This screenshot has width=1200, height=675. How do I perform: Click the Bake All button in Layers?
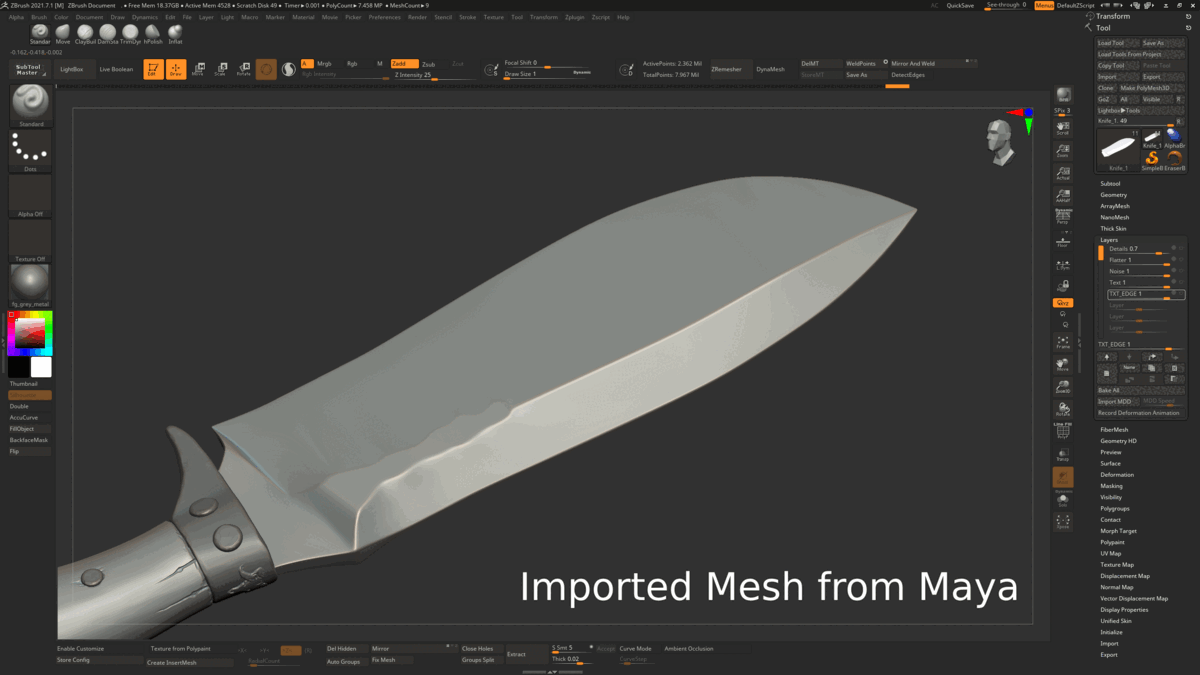pyautogui.click(x=1110, y=390)
